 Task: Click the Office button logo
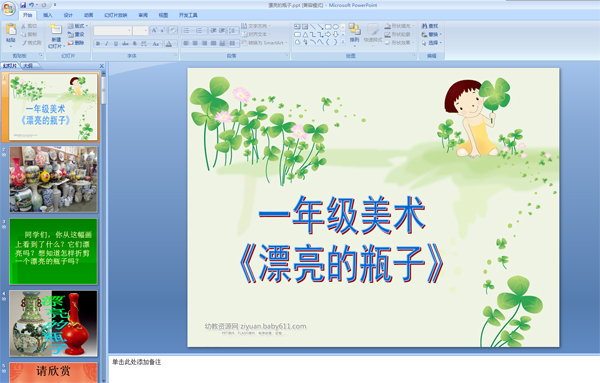click(8, 8)
